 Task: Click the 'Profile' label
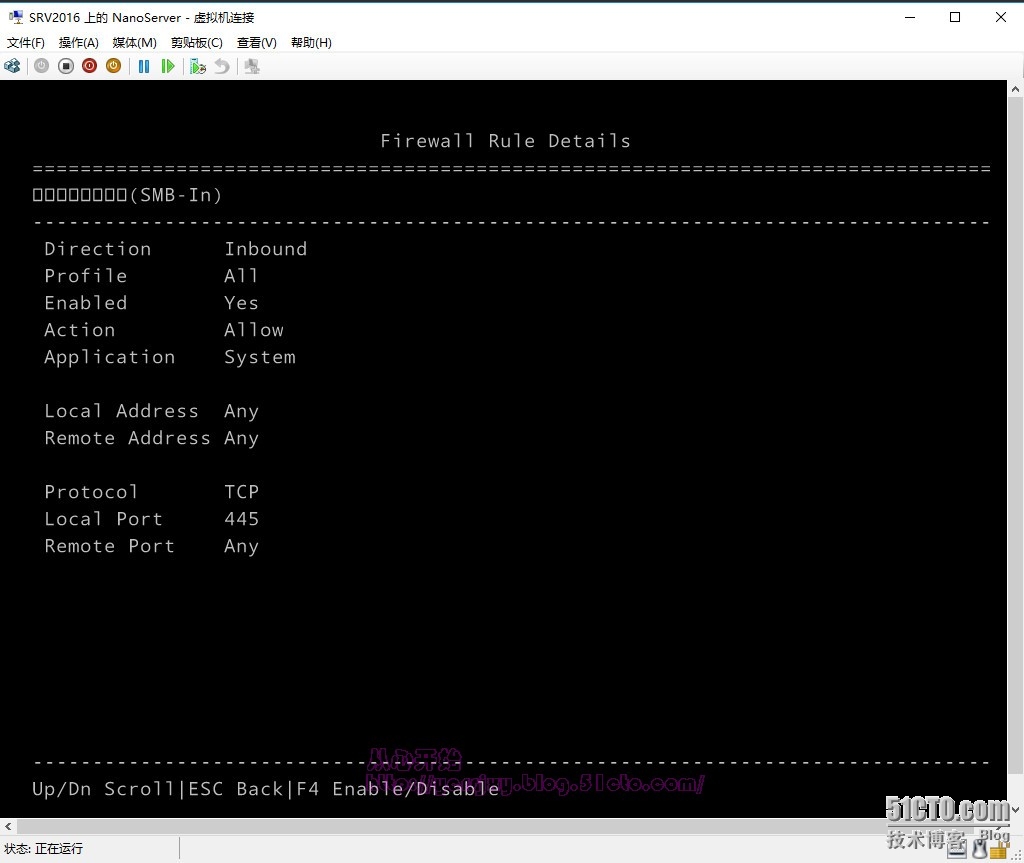tap(86, 276)
